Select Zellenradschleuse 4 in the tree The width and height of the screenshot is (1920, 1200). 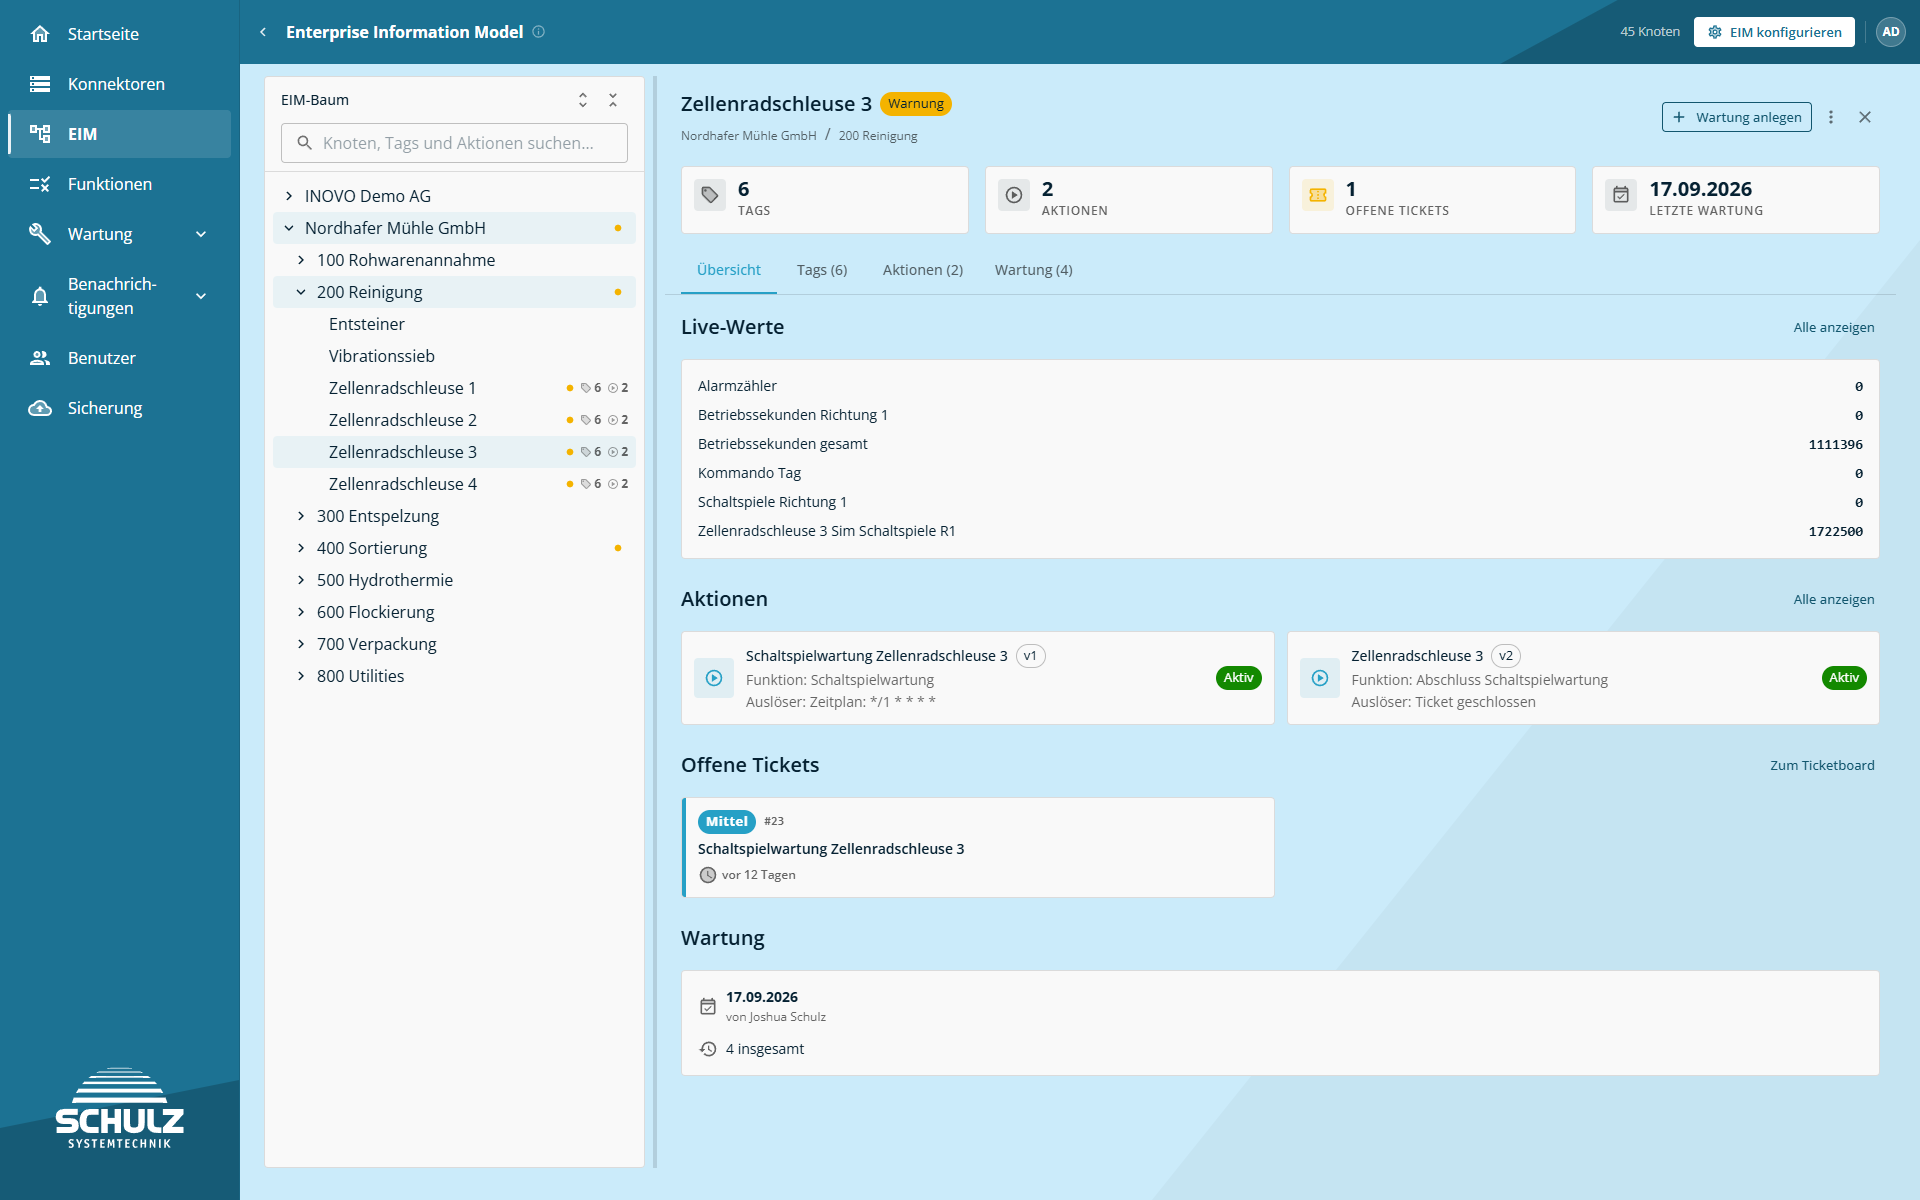point(454,484)
